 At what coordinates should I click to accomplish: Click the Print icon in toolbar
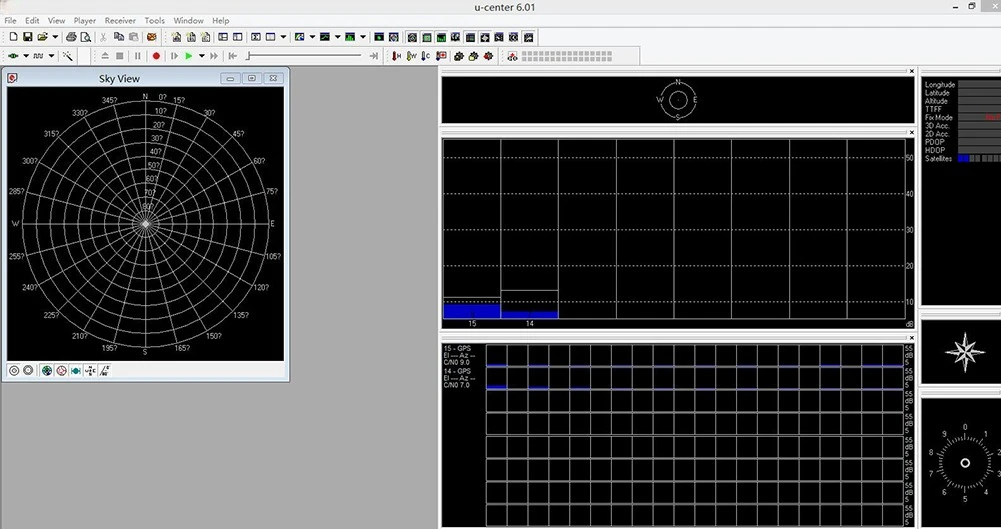tap(71, 37)
